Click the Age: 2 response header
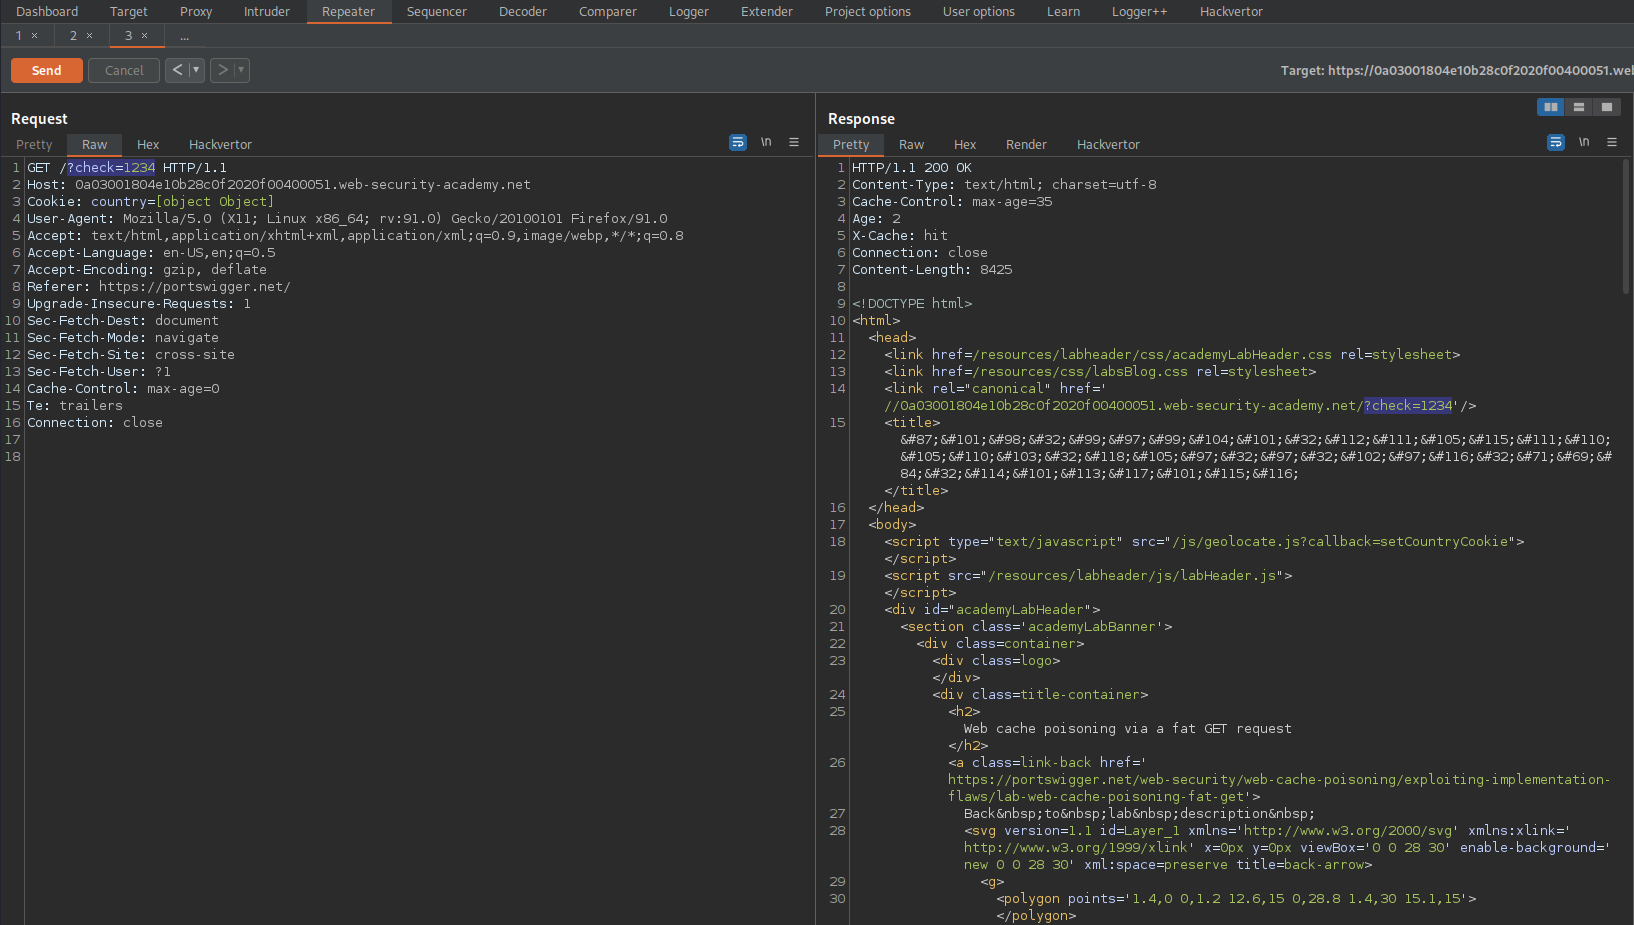The height and width of the screenshot is (925, 1634). point(876,219)
